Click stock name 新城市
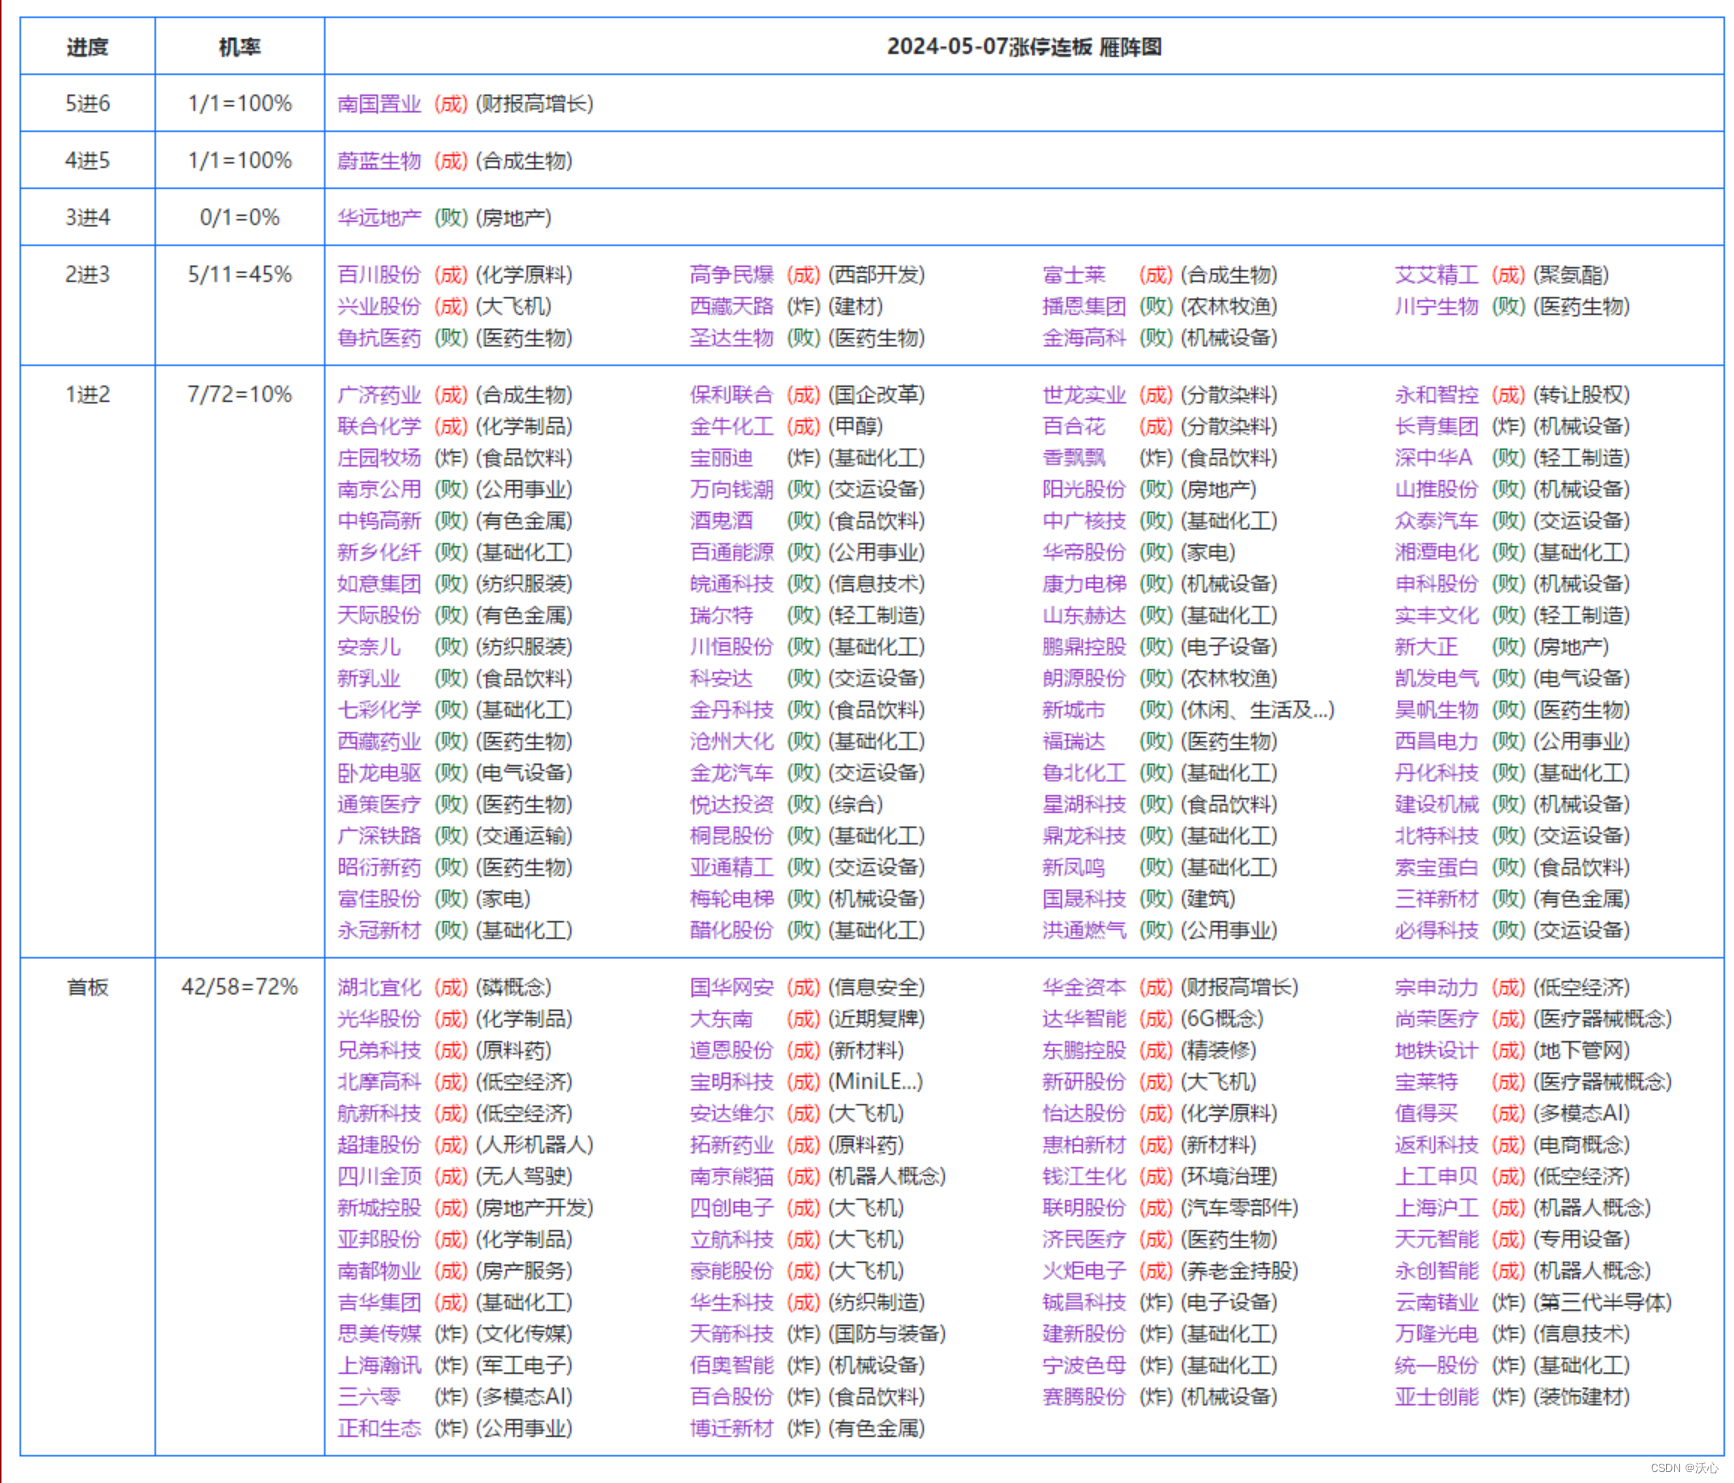 click(1074, 710)
